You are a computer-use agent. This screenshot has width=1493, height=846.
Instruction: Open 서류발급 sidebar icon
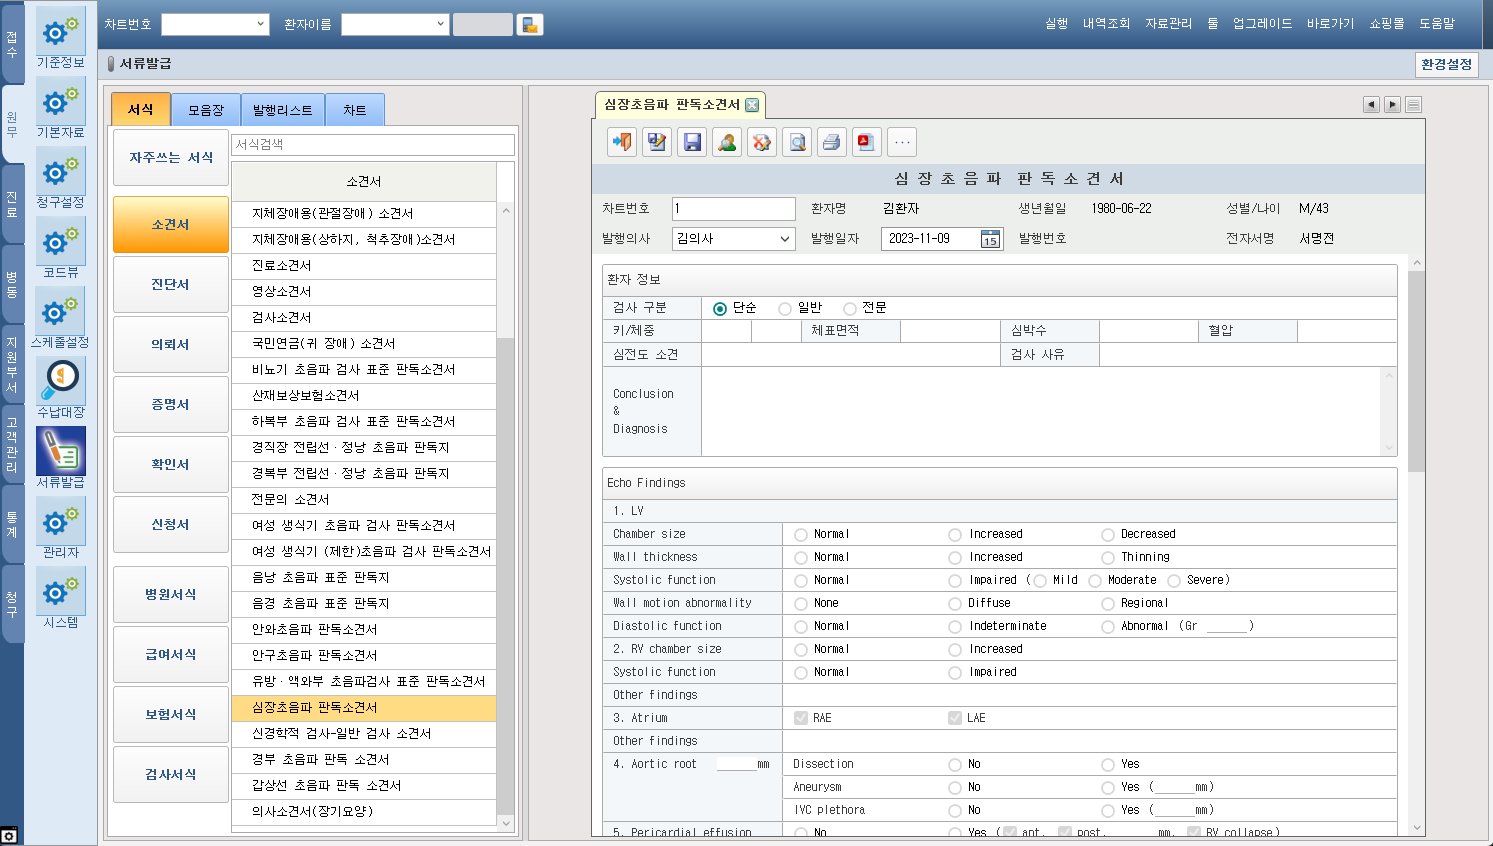click(61, 454)
